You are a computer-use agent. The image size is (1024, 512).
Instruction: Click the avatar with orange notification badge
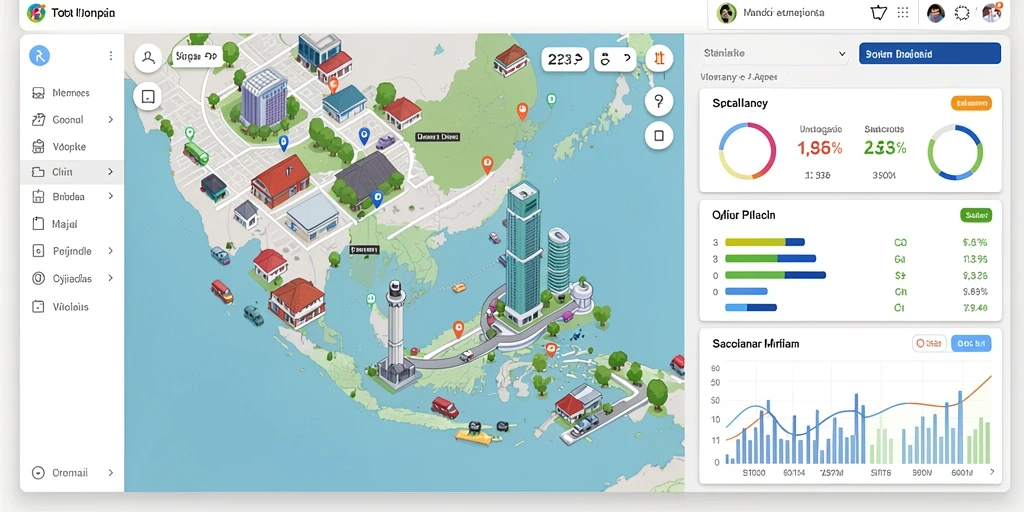coord(991,12)
